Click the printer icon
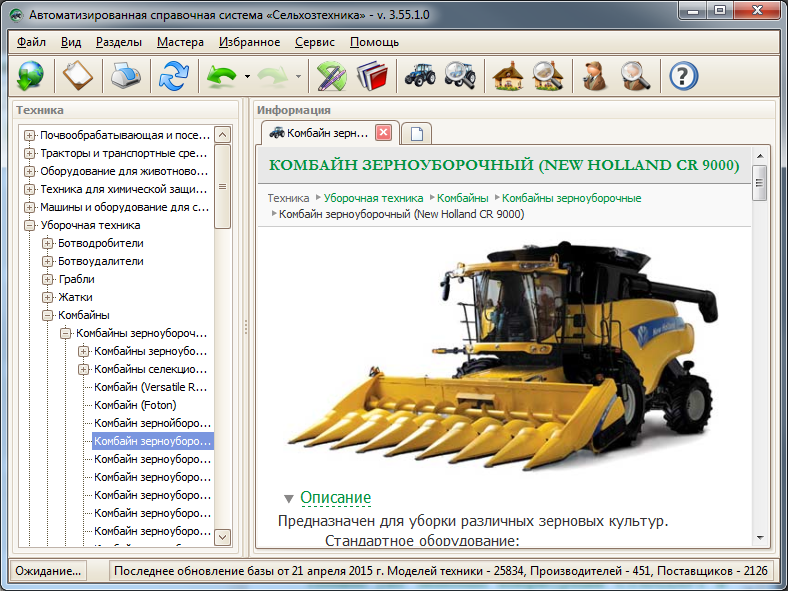This screenshot has width=788, height=591. [126, 76]
